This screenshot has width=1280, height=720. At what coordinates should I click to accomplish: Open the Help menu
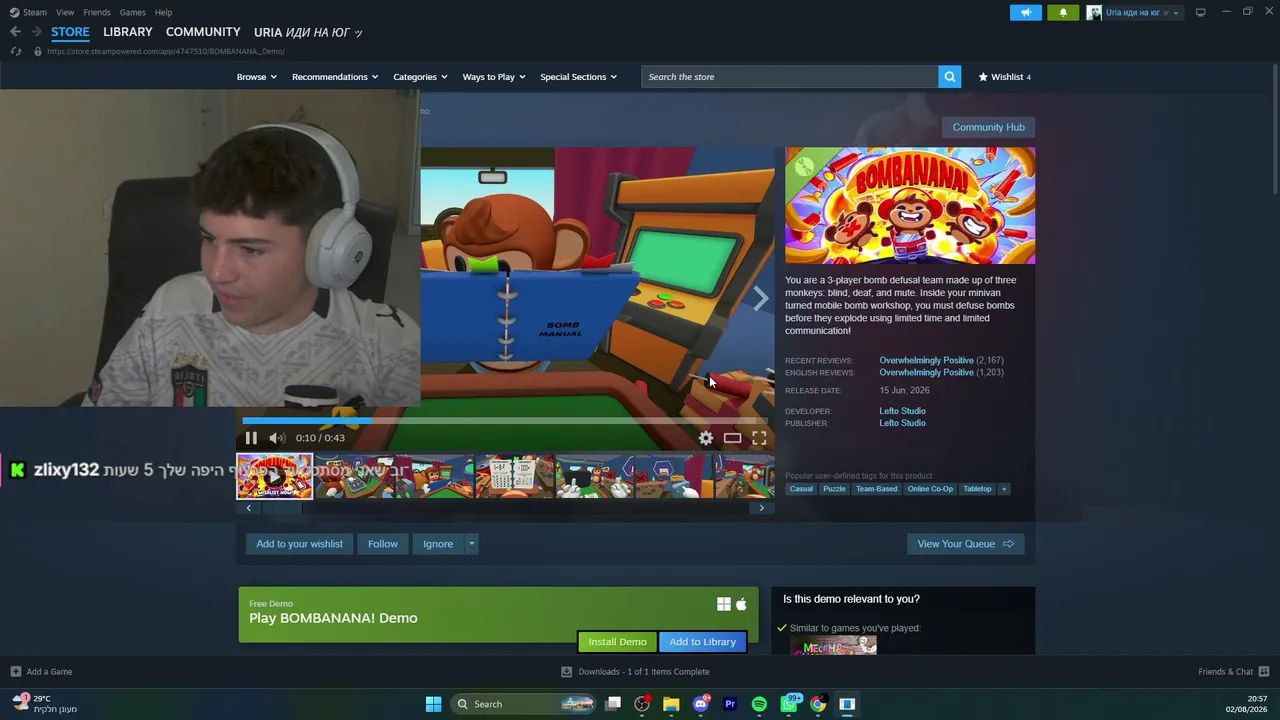163,12
